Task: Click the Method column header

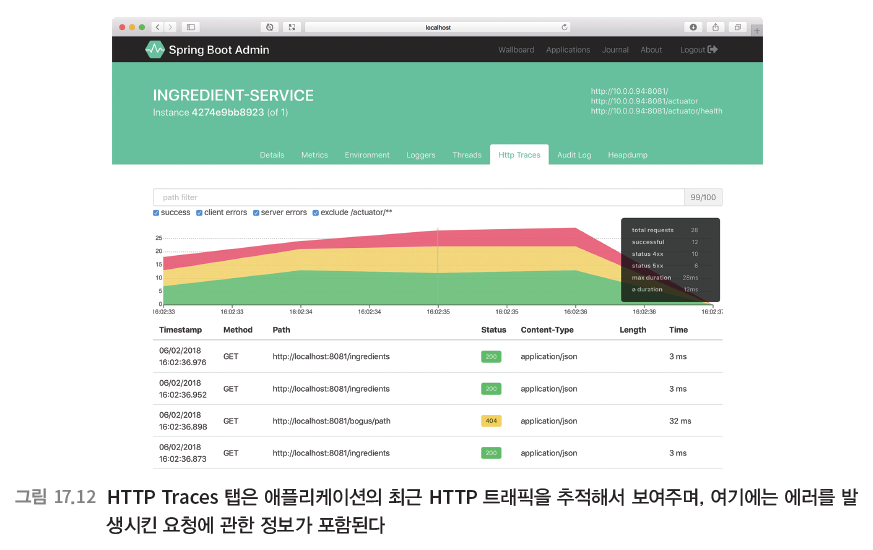Action: pos(238,330)
